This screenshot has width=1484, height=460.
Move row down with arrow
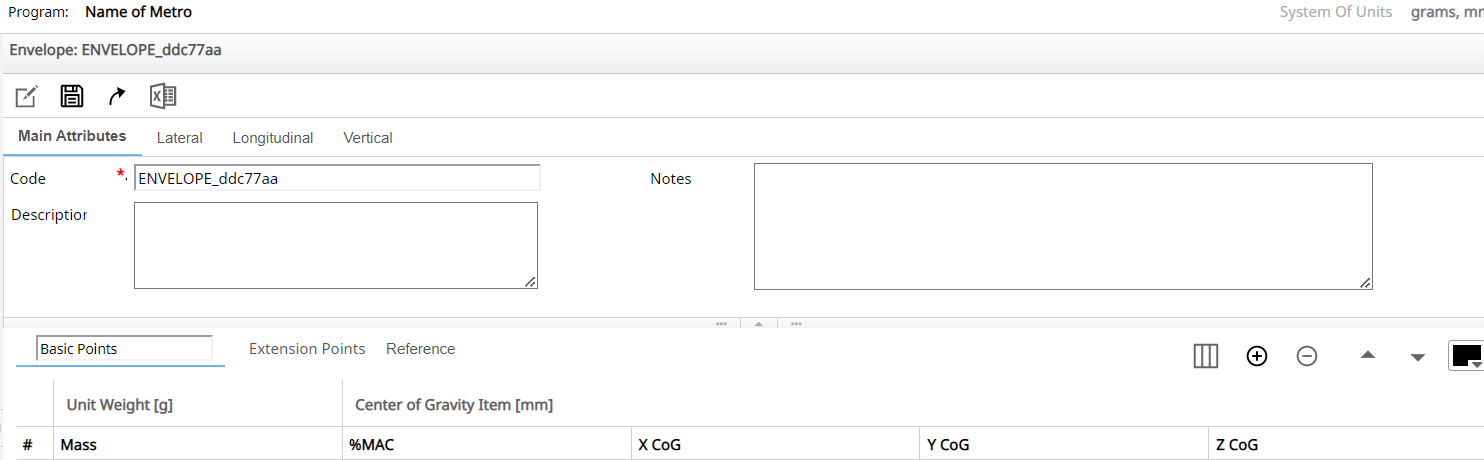[1417, 357]
